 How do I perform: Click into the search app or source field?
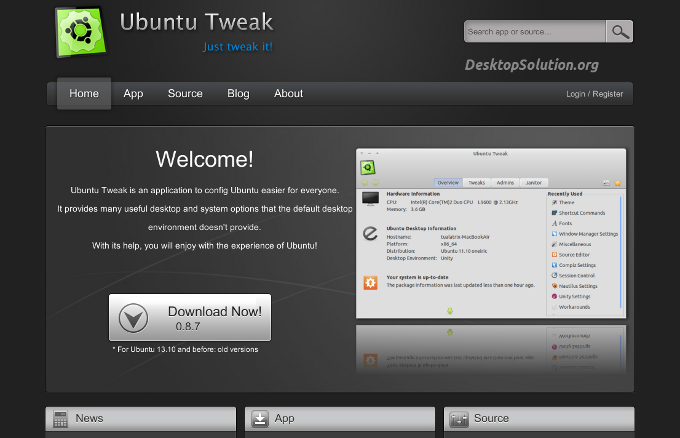tap(535, 32)
